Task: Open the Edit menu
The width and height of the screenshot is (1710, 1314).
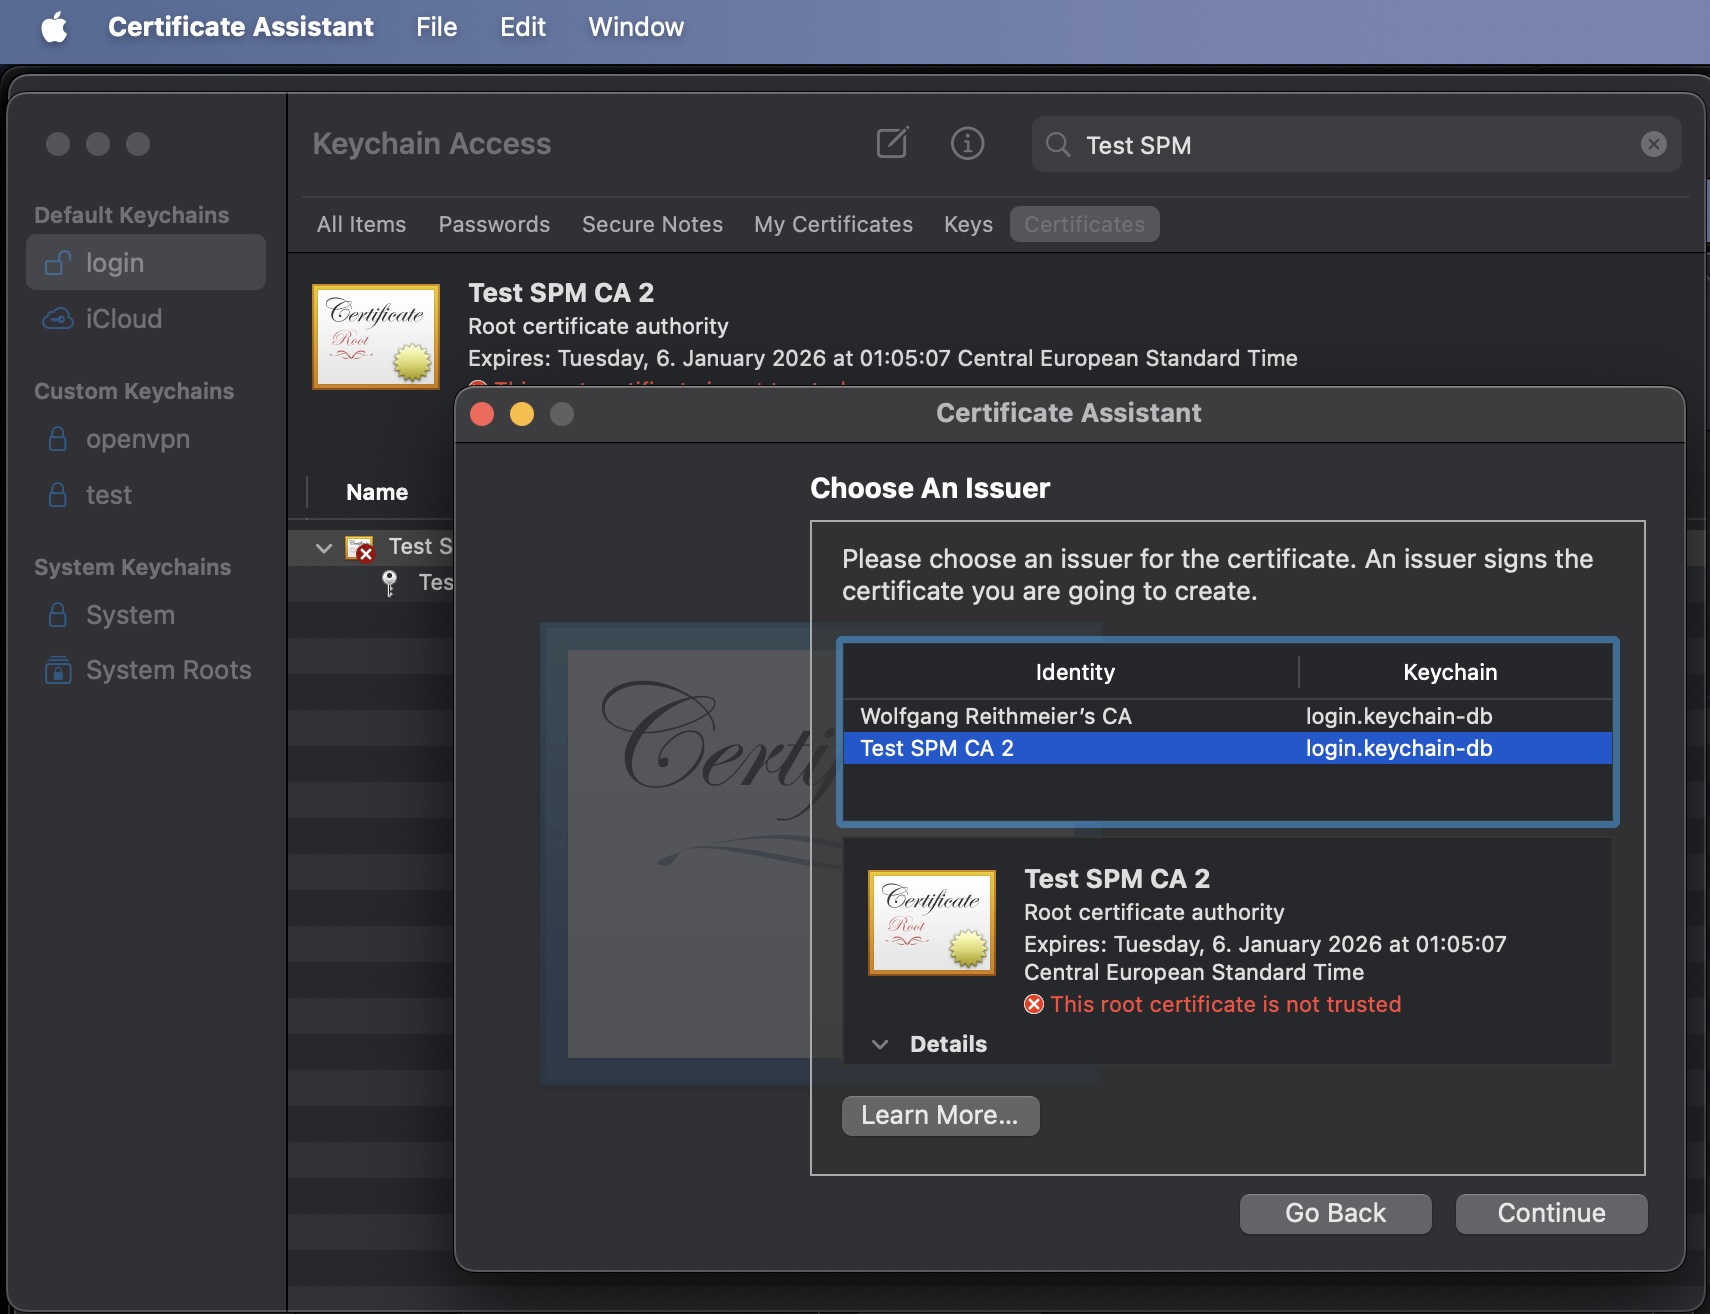Action: click(523, 27)
